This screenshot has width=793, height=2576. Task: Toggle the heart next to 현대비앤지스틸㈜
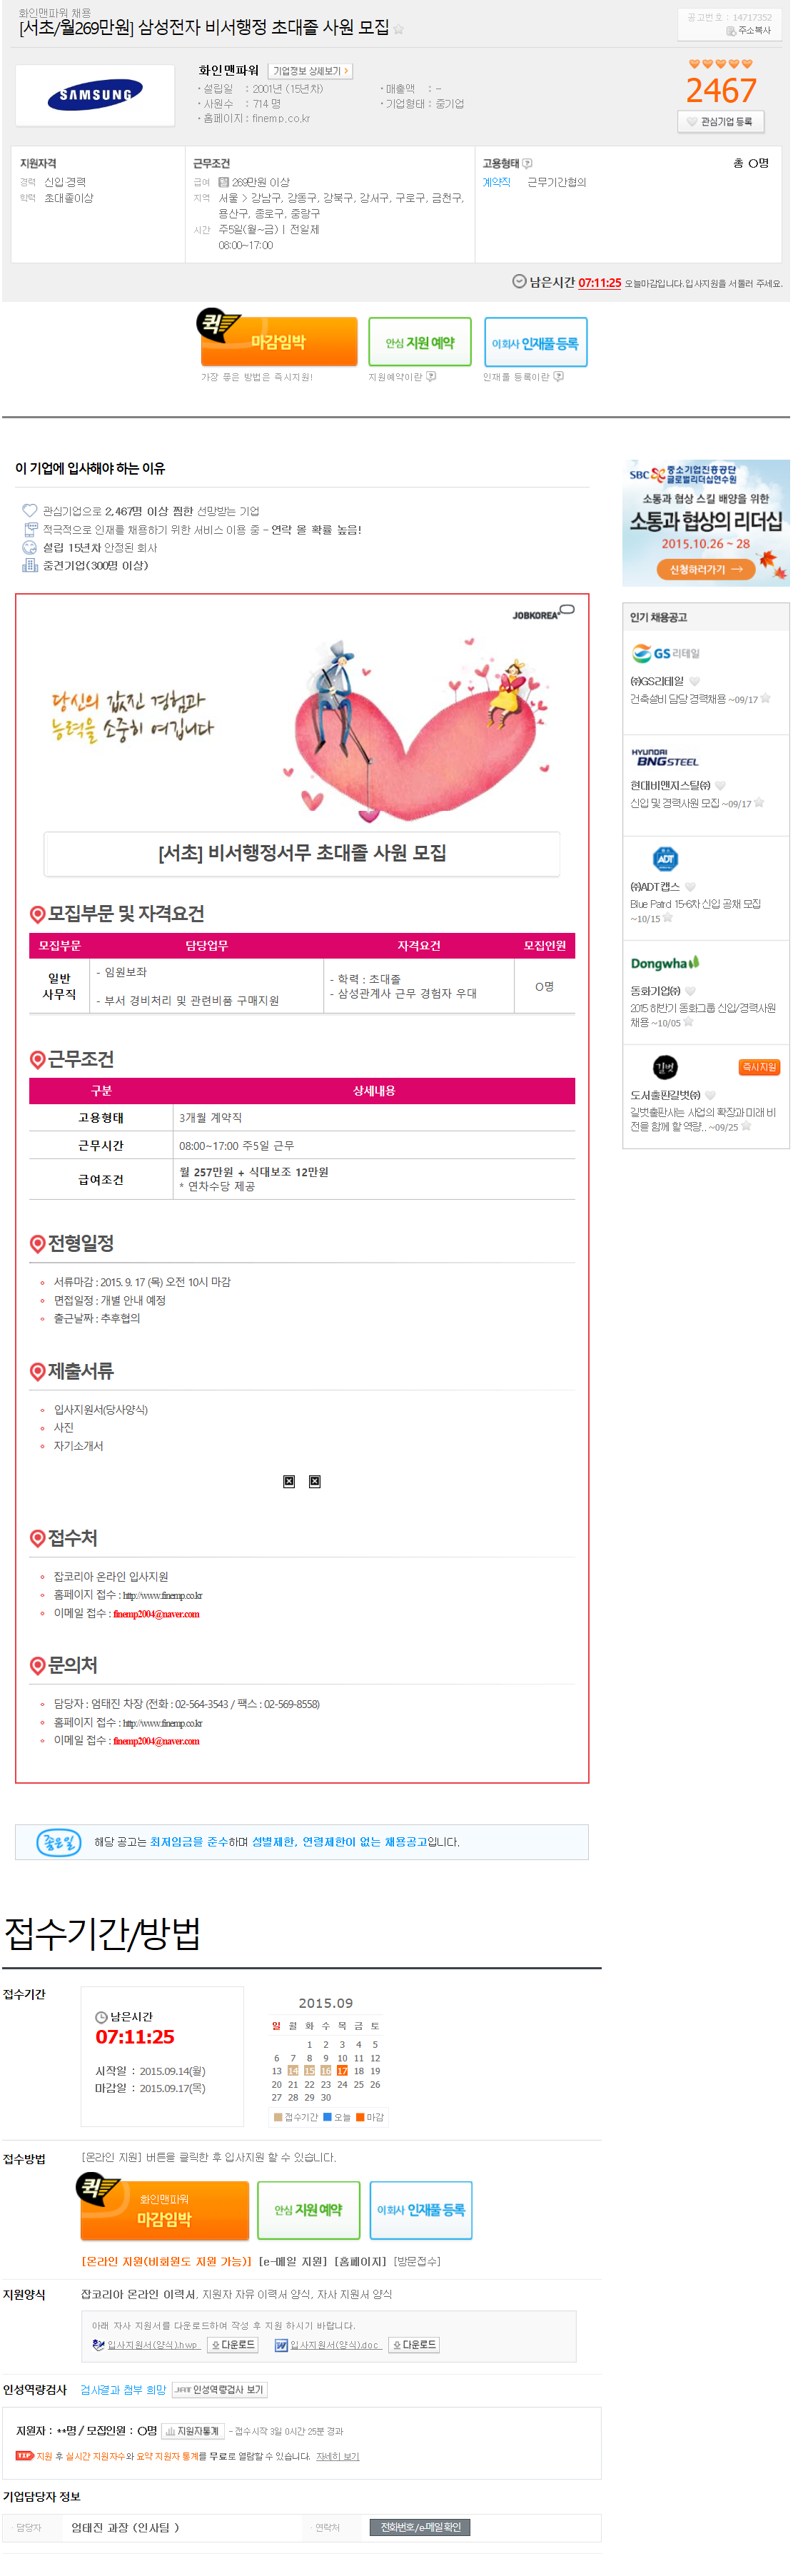720,785
